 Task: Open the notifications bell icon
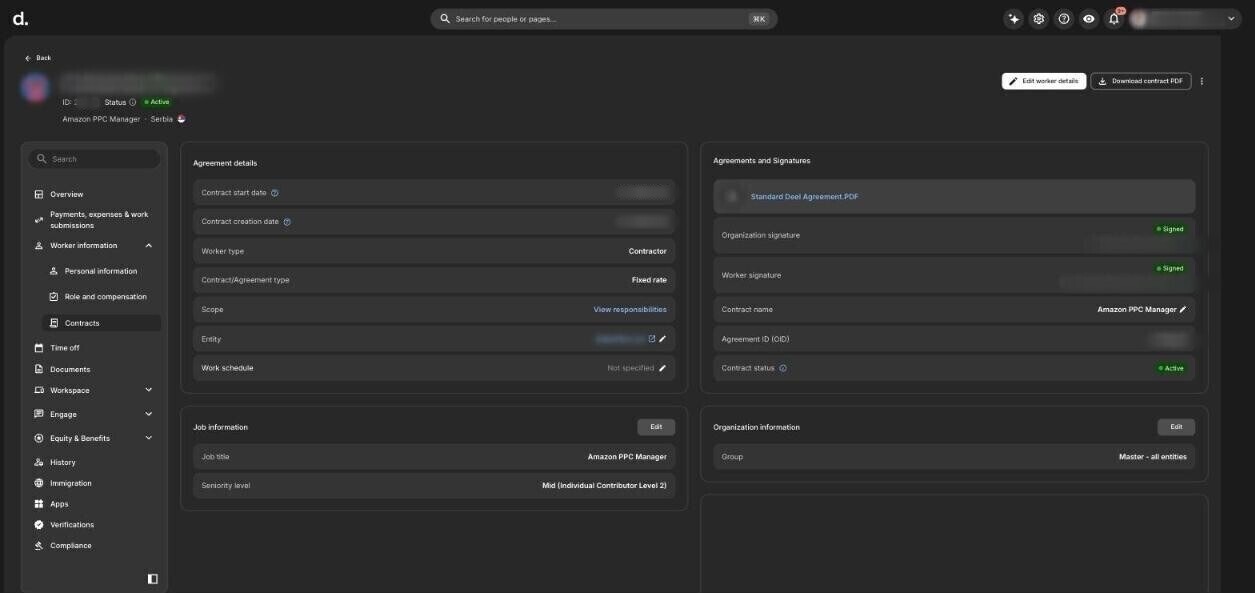(1114, 18)
